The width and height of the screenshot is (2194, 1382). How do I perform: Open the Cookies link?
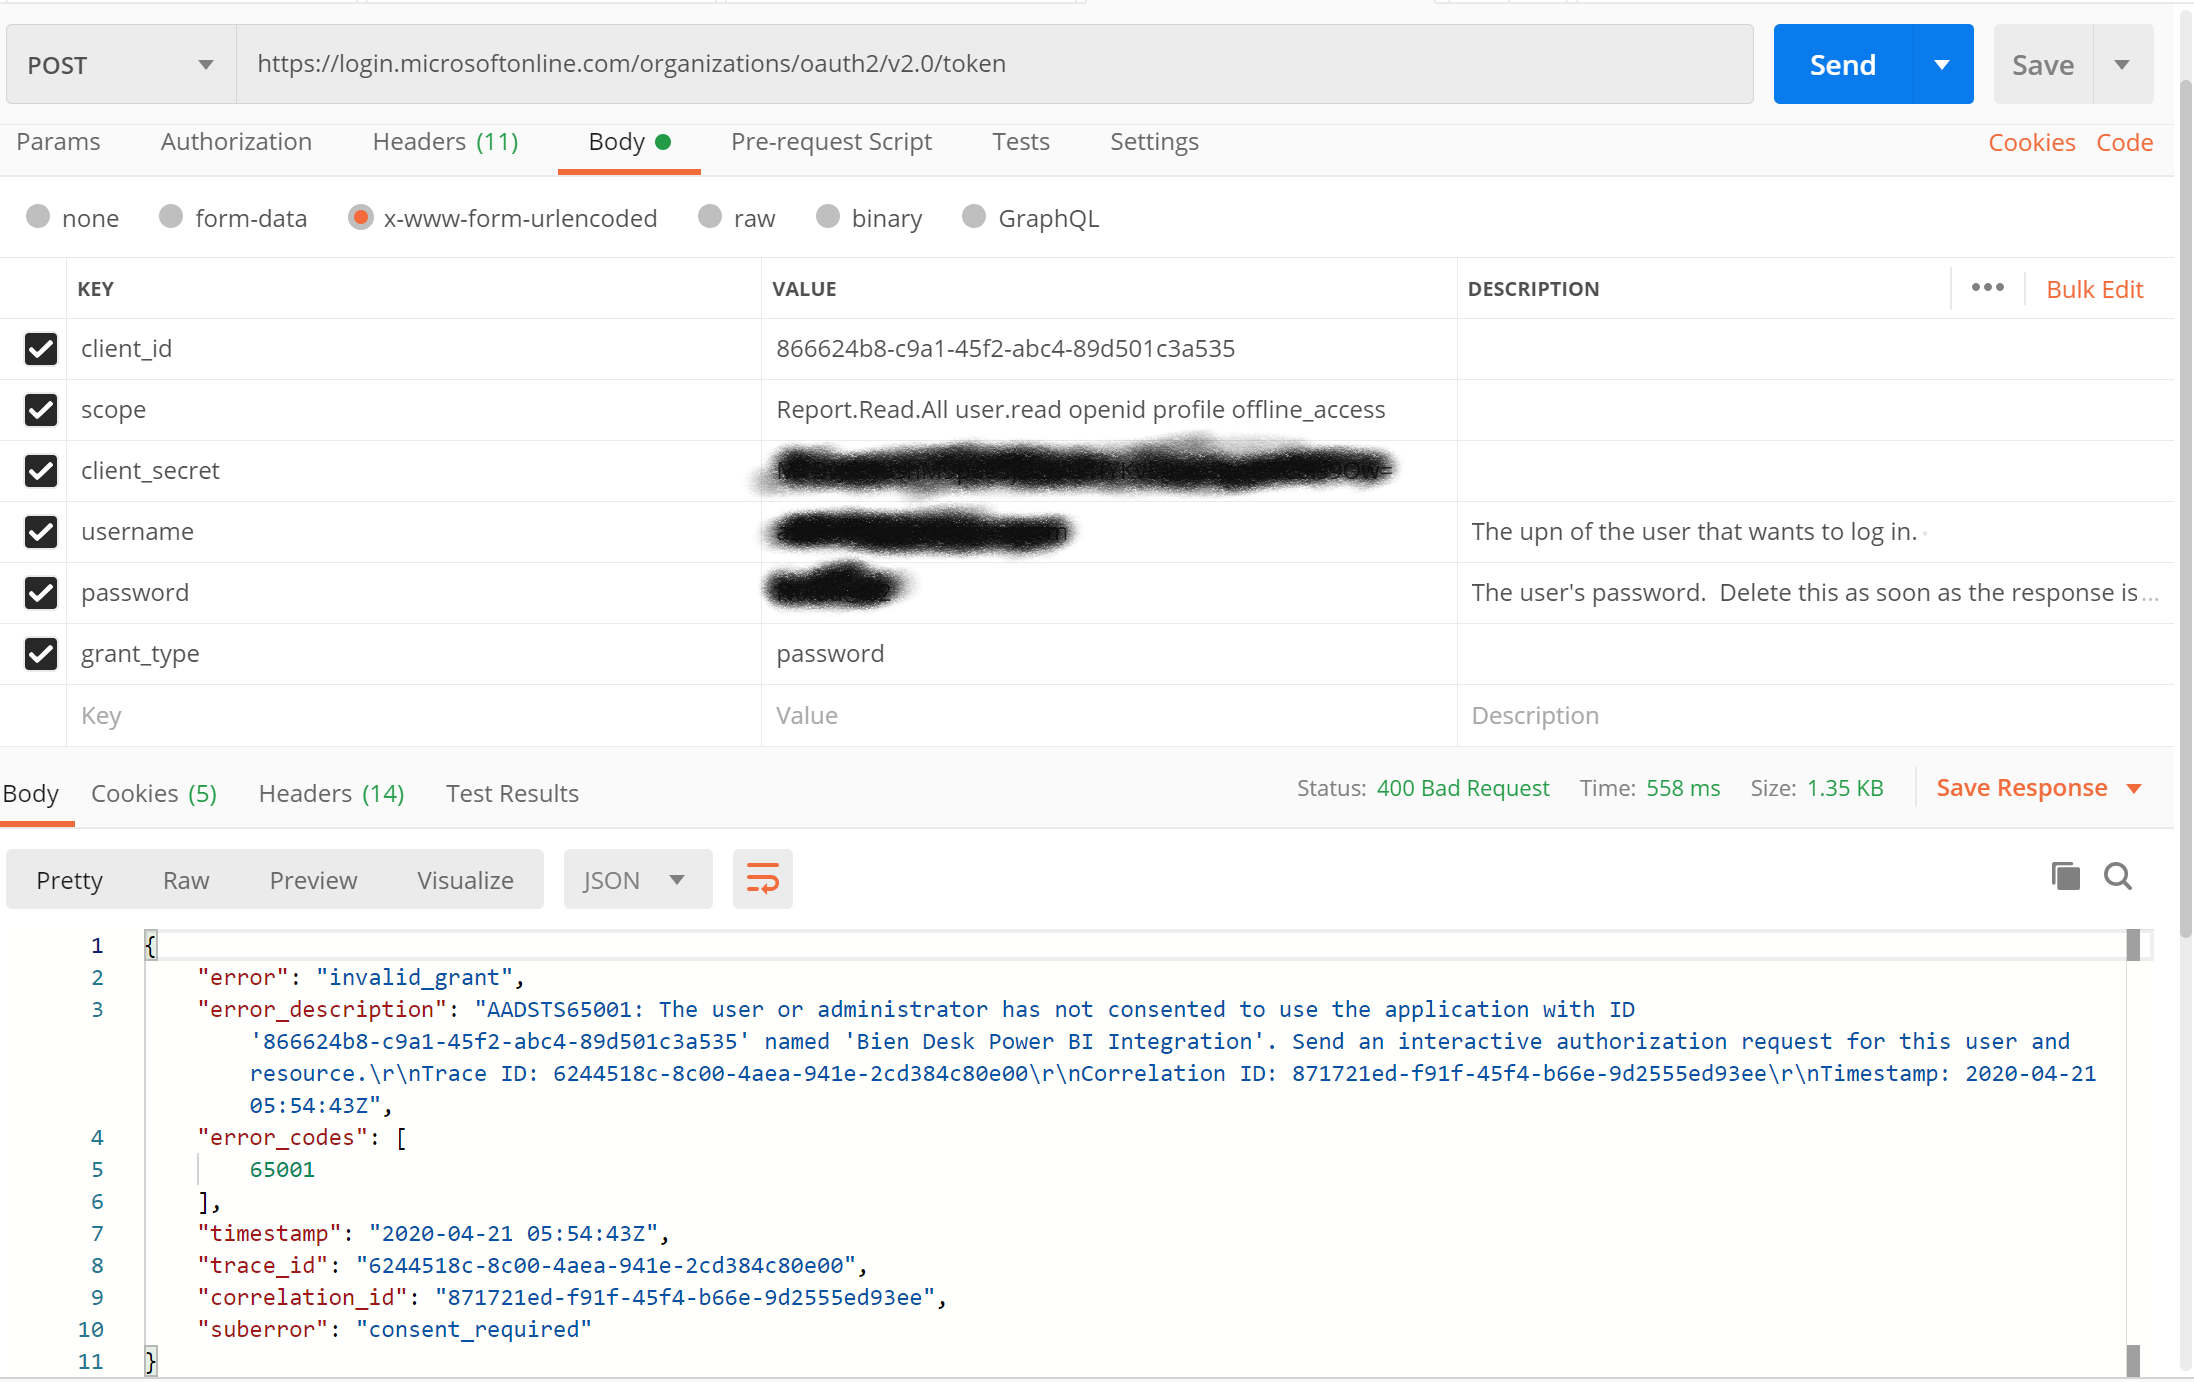click(x=2031, y=143)
